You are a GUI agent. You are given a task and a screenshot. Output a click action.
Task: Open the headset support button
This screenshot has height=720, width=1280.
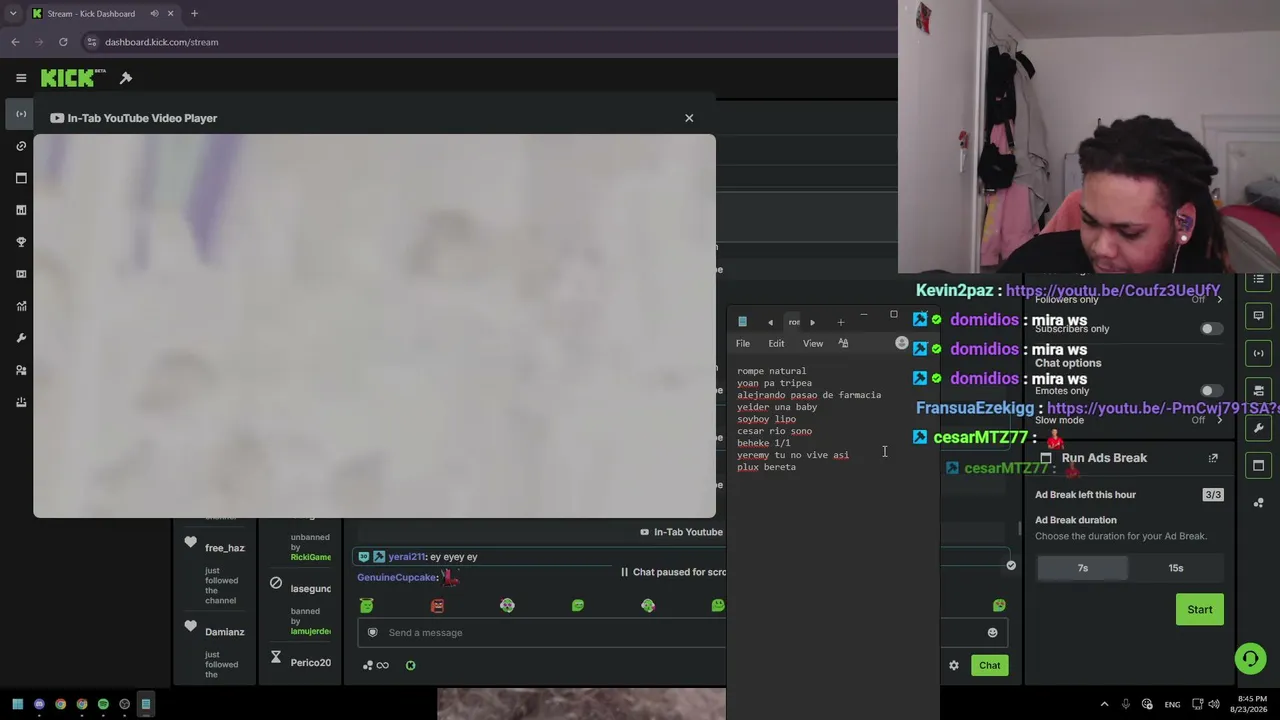tap(1250, 658)
